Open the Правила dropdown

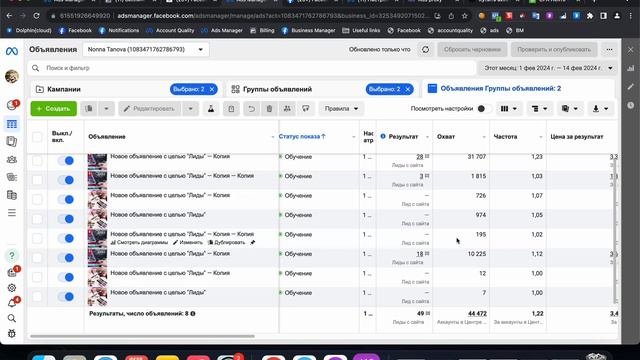pyautogui.click(x=341, y=109)
